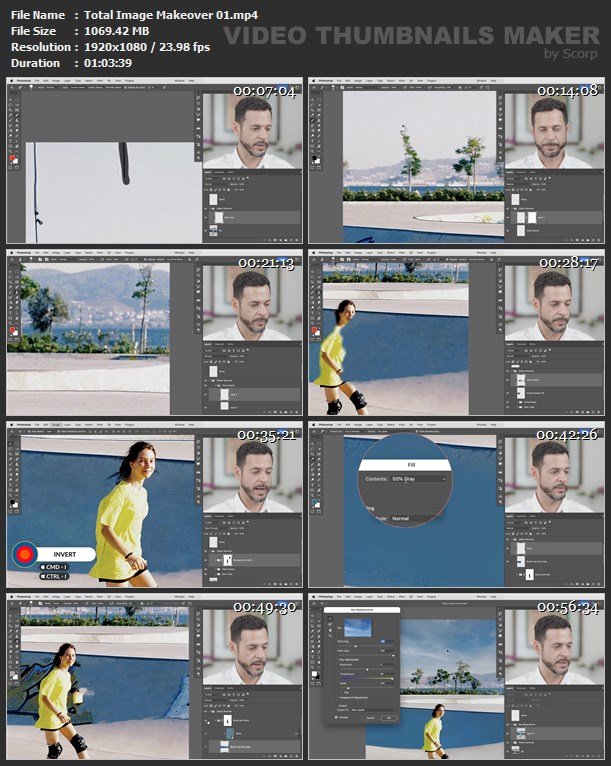Select the Move tool in the 00:14:08 frame
The height and width of the screenshot is (766, 611).
(314, 98)
